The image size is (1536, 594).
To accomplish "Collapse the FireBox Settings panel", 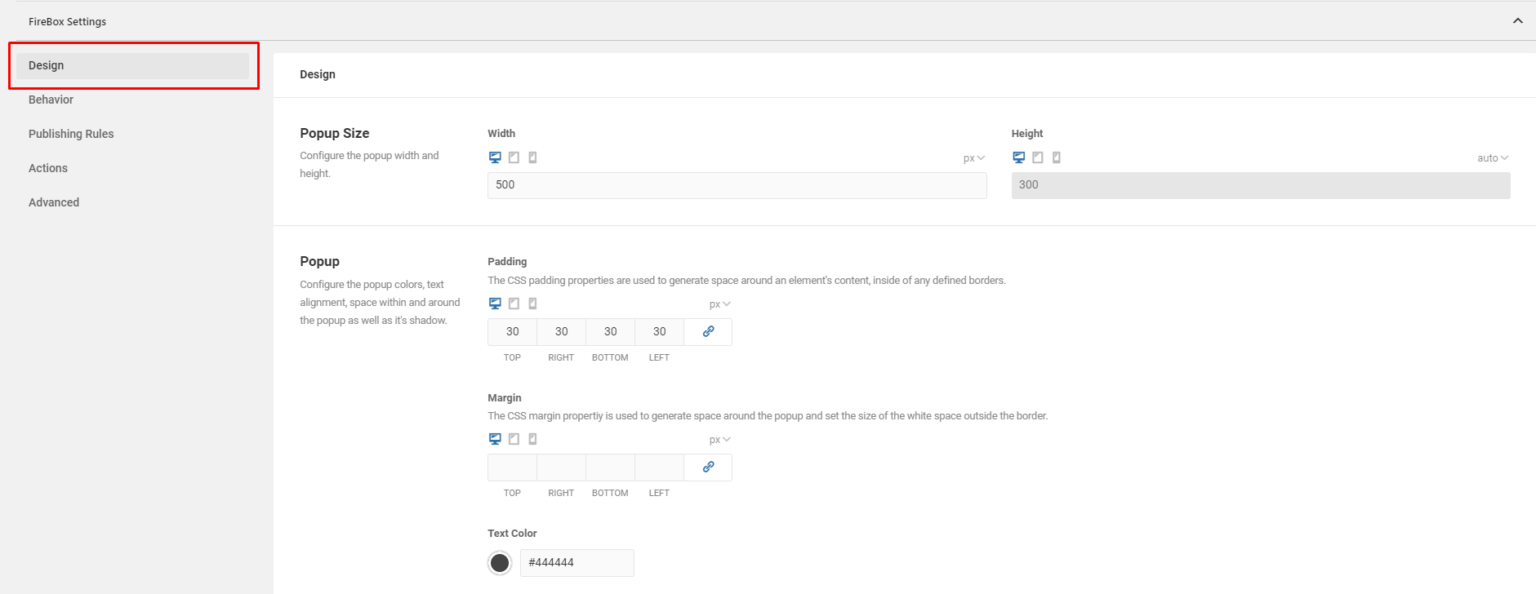I will (x=1518, y=19).
